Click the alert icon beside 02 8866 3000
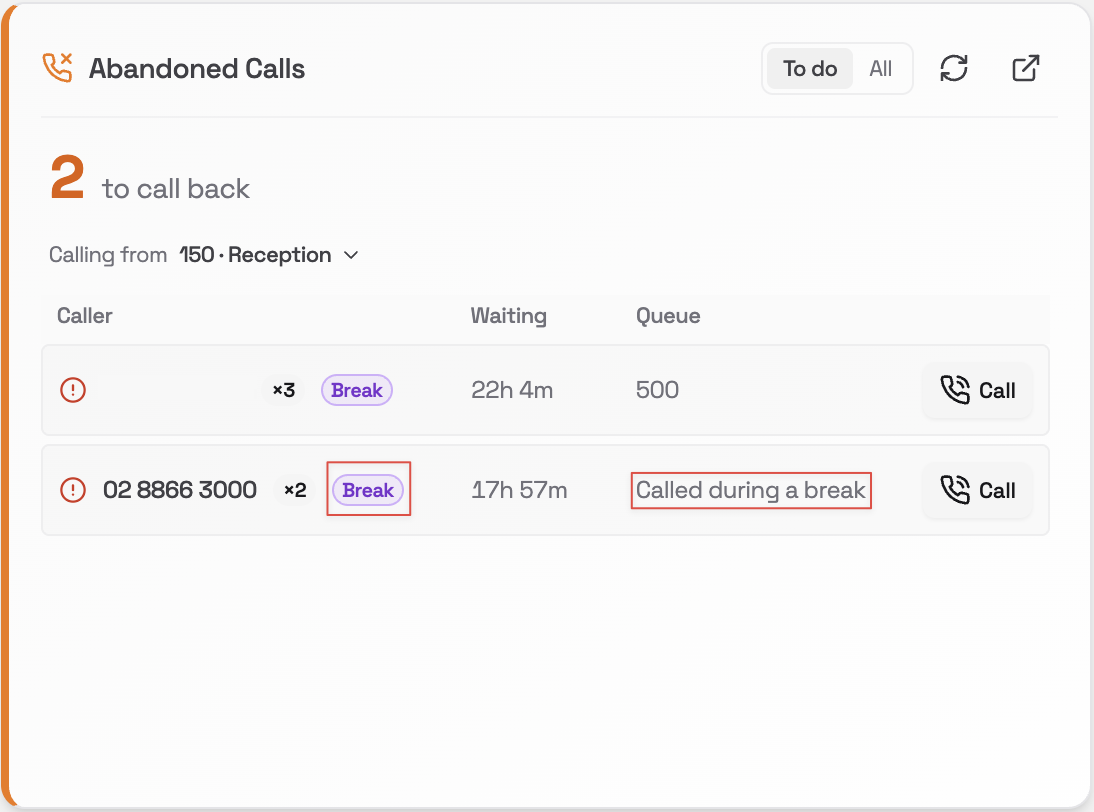Image resolution: width=1094 pixels, height=812 pixels. [73, 490]
